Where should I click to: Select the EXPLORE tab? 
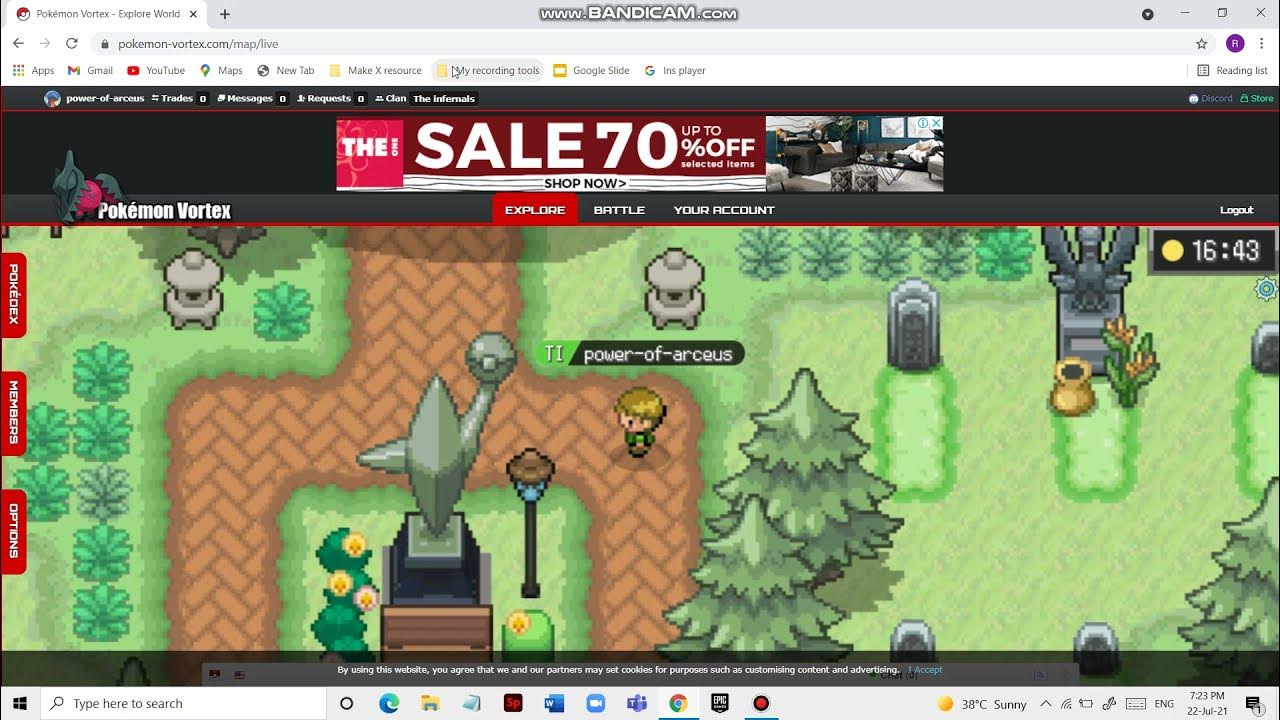[x=535, y=210]
